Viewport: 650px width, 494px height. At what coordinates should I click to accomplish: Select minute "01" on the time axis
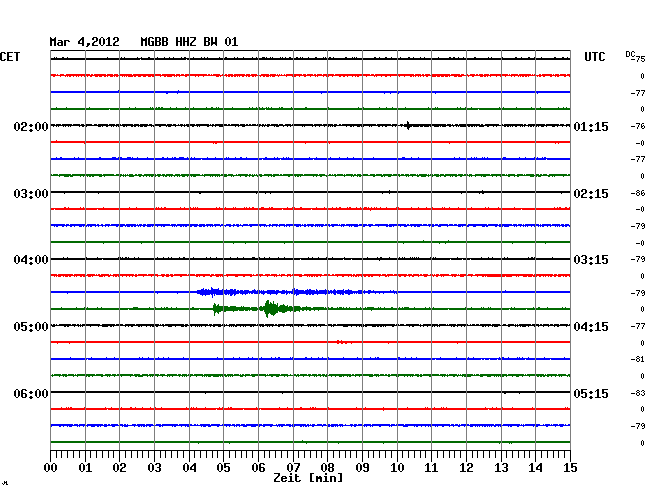pos(85,467)
